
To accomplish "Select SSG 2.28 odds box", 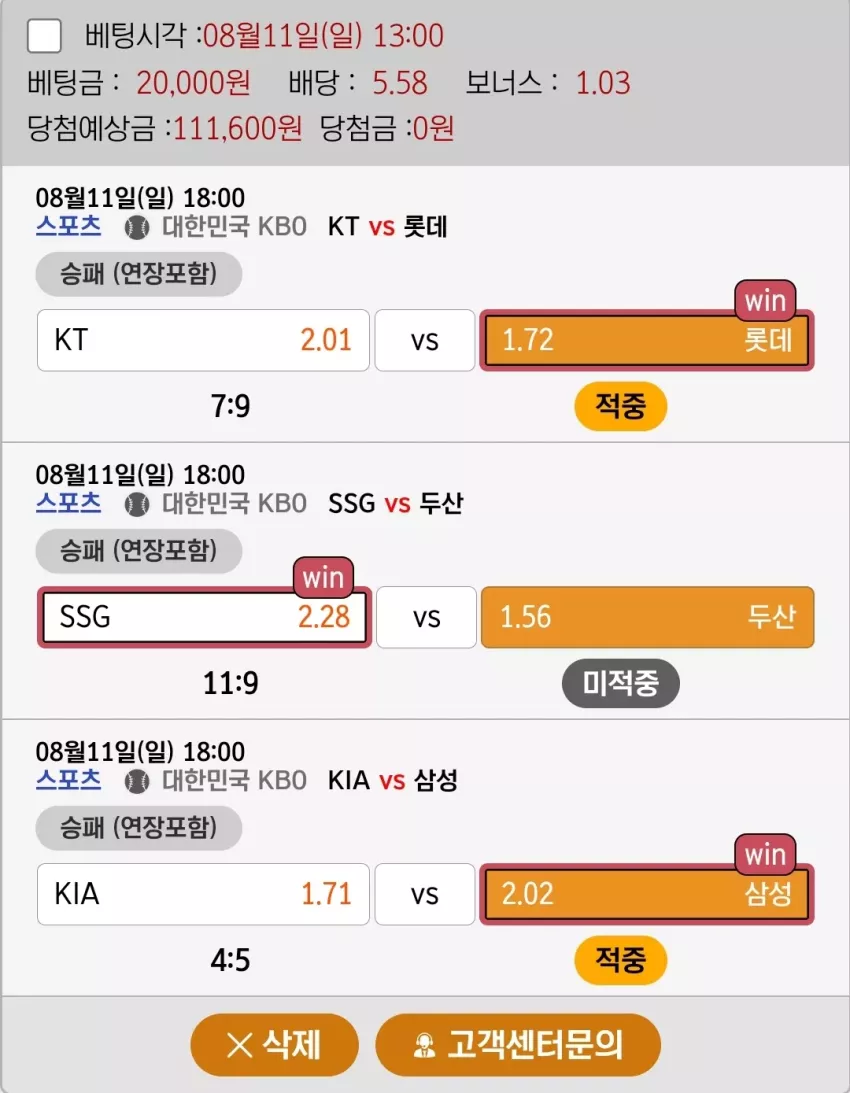I will [204, 617].
